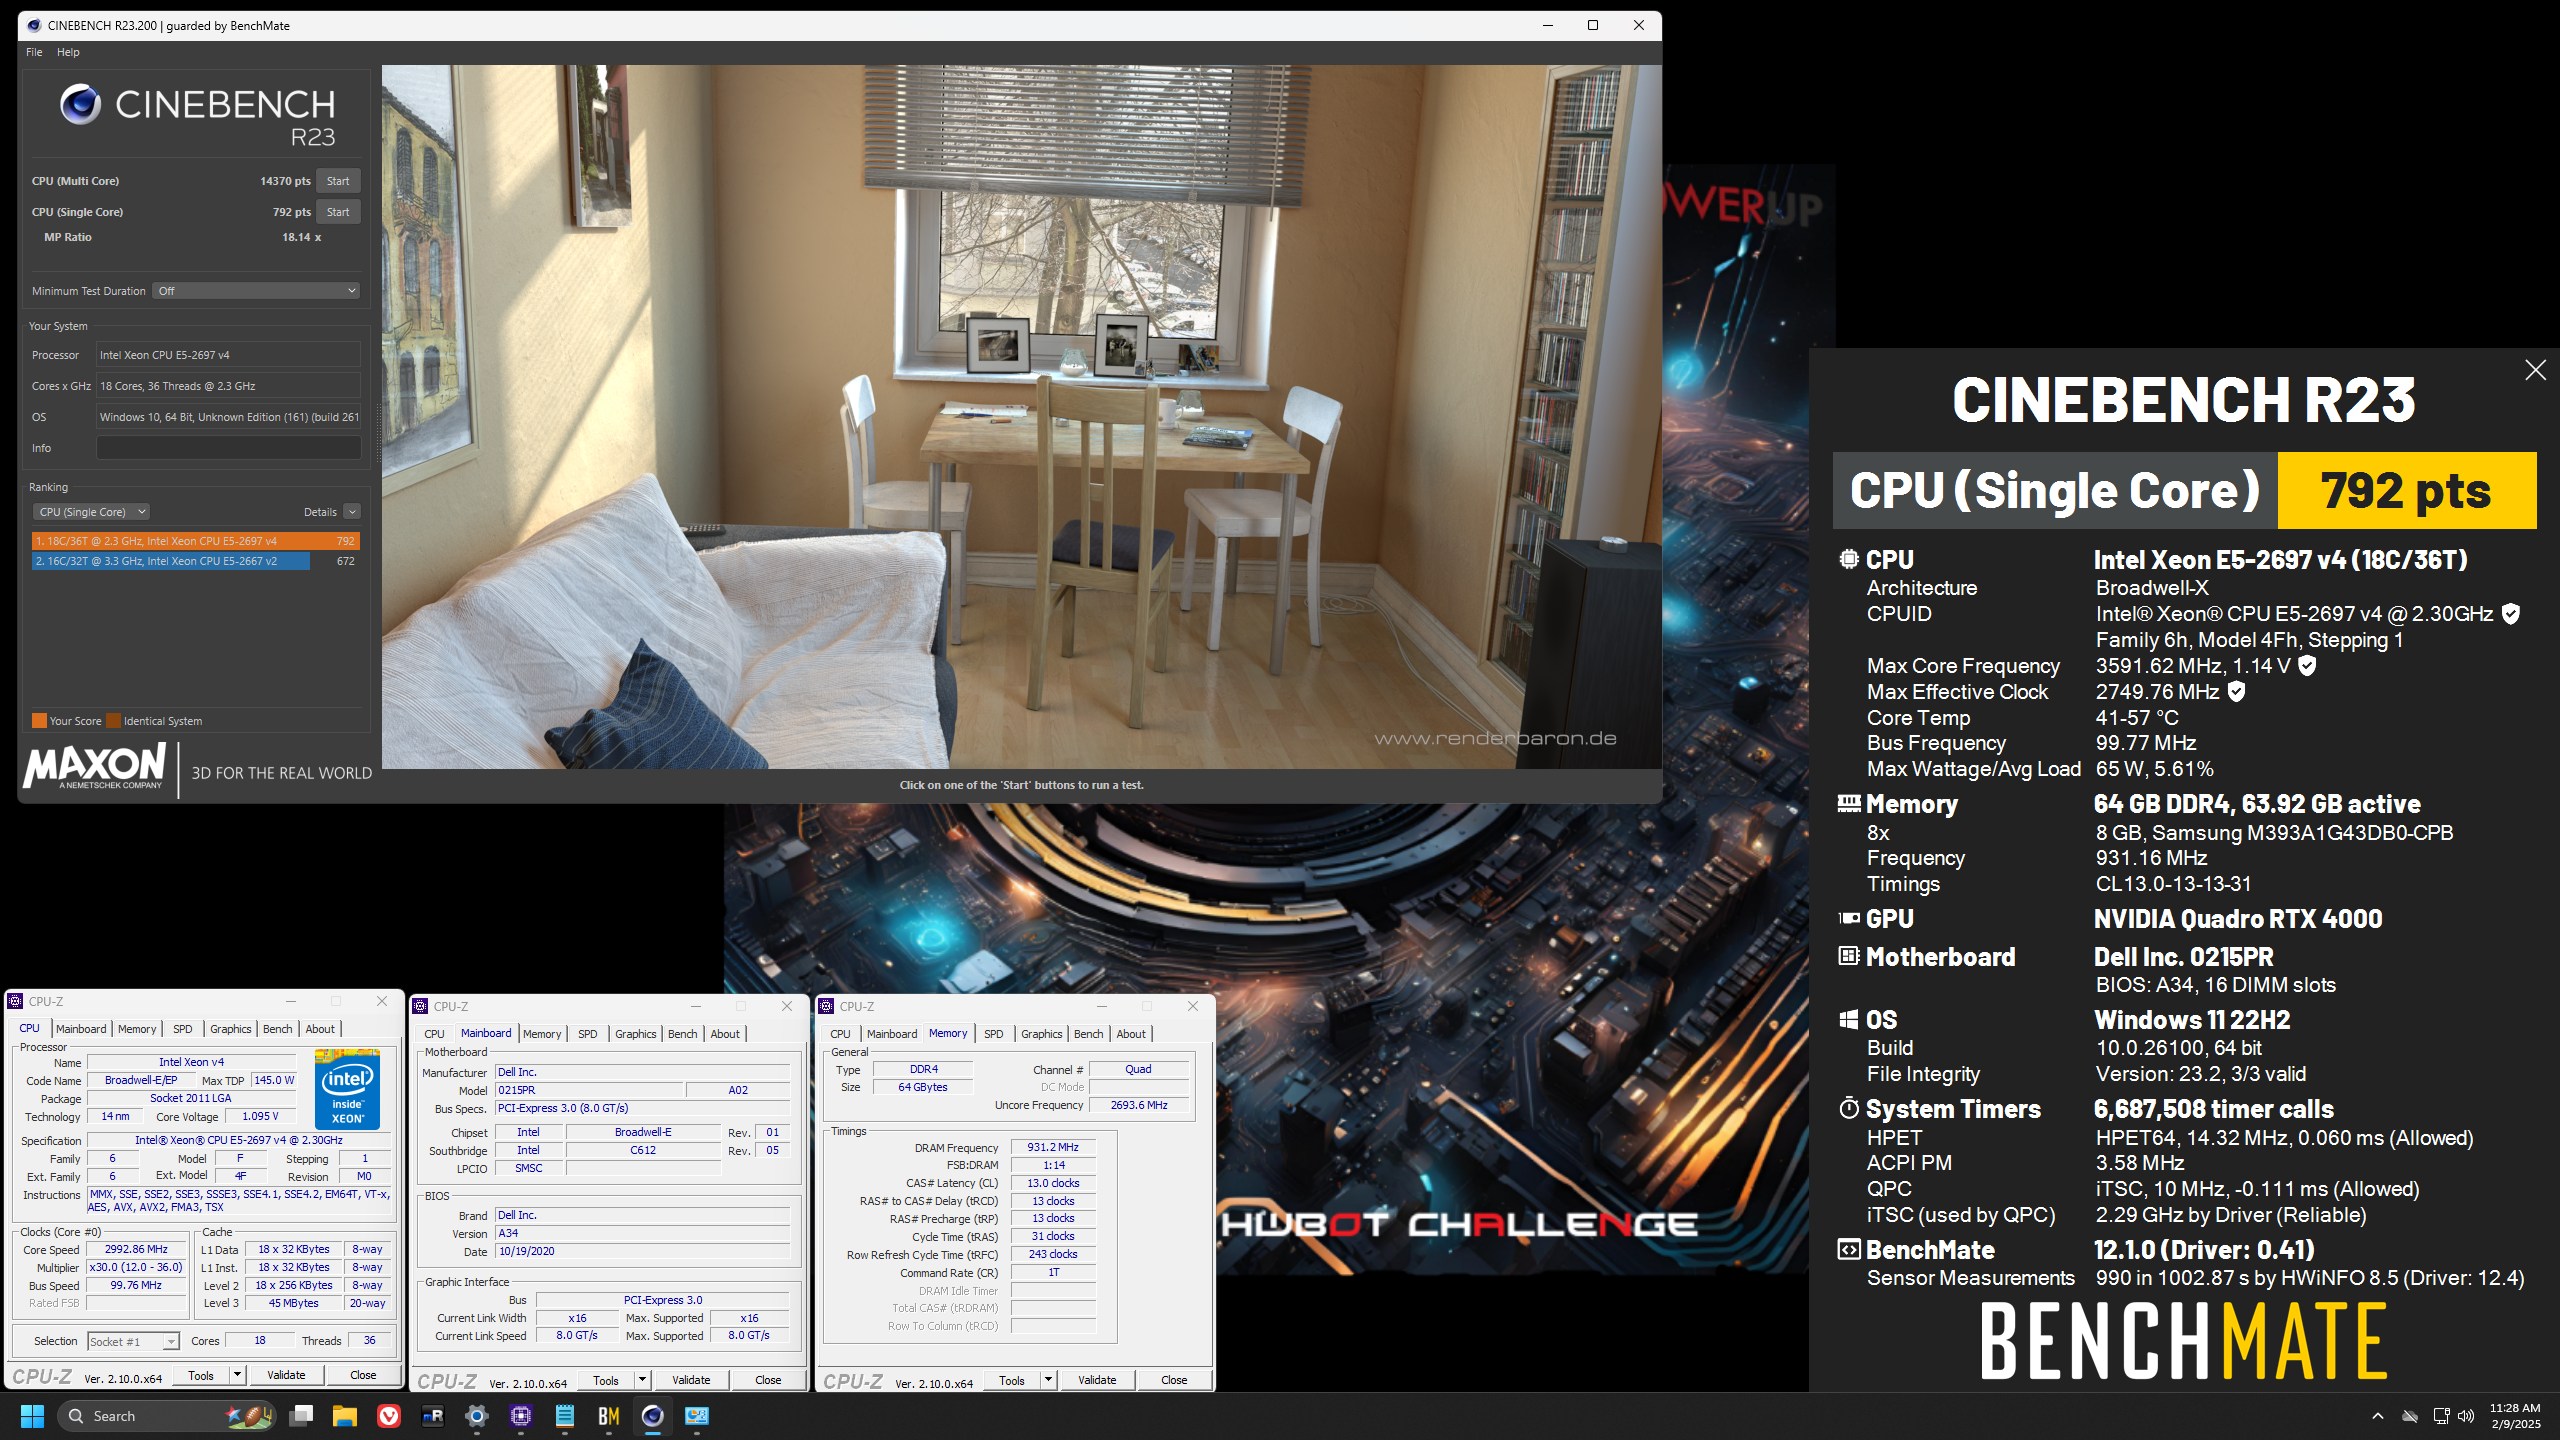2560x1440 pixels.
Task: Open Tools dropdown arrow in CPU-Z Mainboard window
Action: pyautogui.click(x=643, y=1380)
